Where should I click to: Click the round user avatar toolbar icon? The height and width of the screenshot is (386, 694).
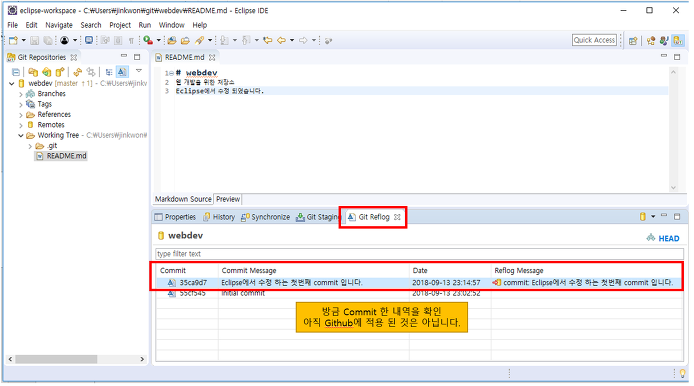pyautogui.click(x=65, y=40)
